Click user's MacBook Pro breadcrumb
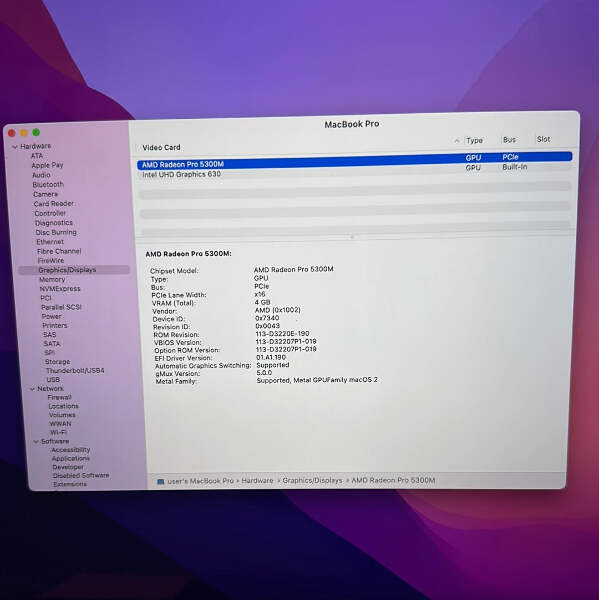 point(201,481)
